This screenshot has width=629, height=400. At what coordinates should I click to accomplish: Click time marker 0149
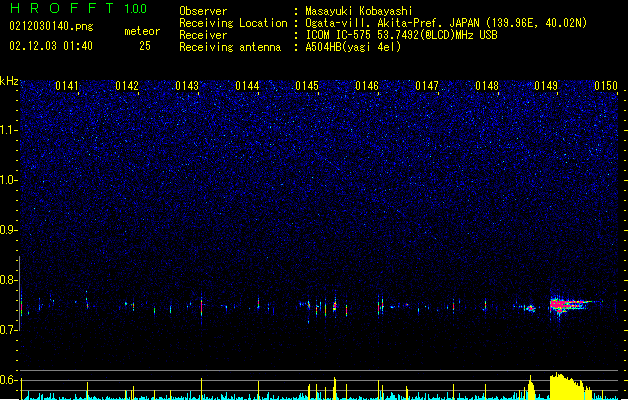point(546,86)
